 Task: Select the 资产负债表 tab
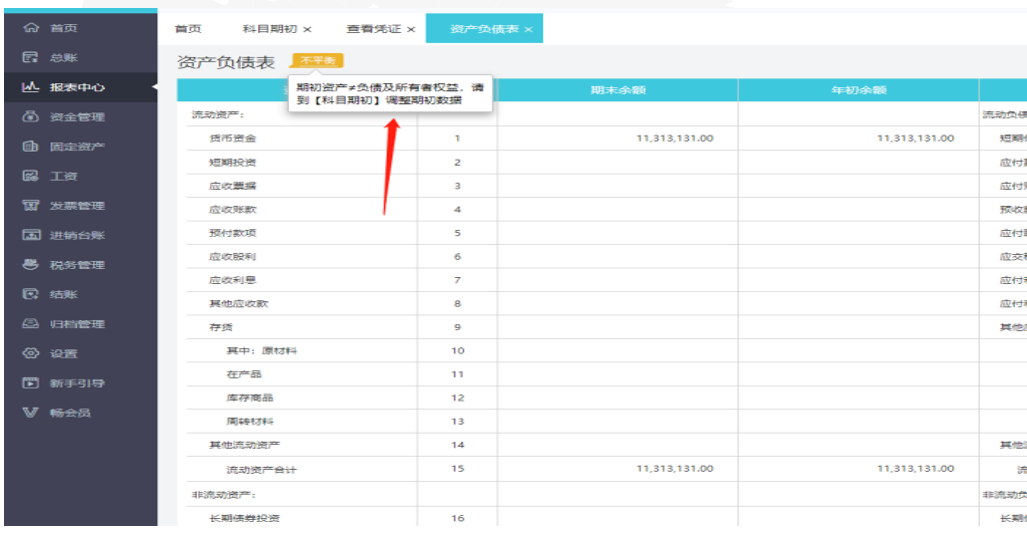click(484, 29)
